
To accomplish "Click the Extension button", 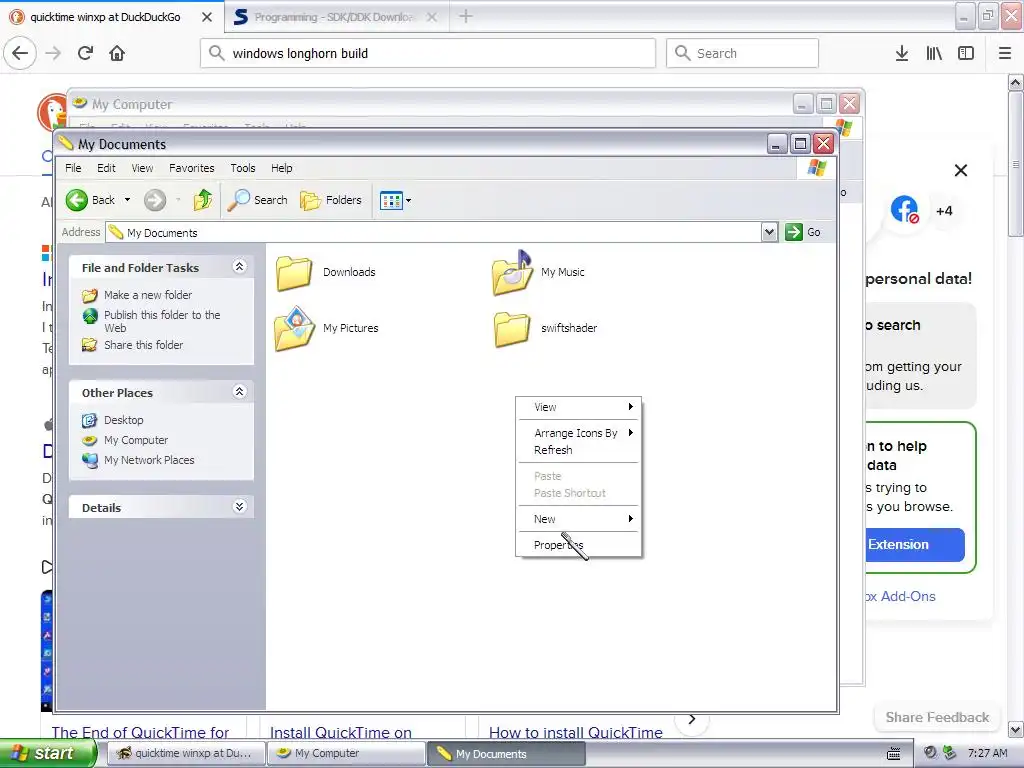I will point(915,545).
